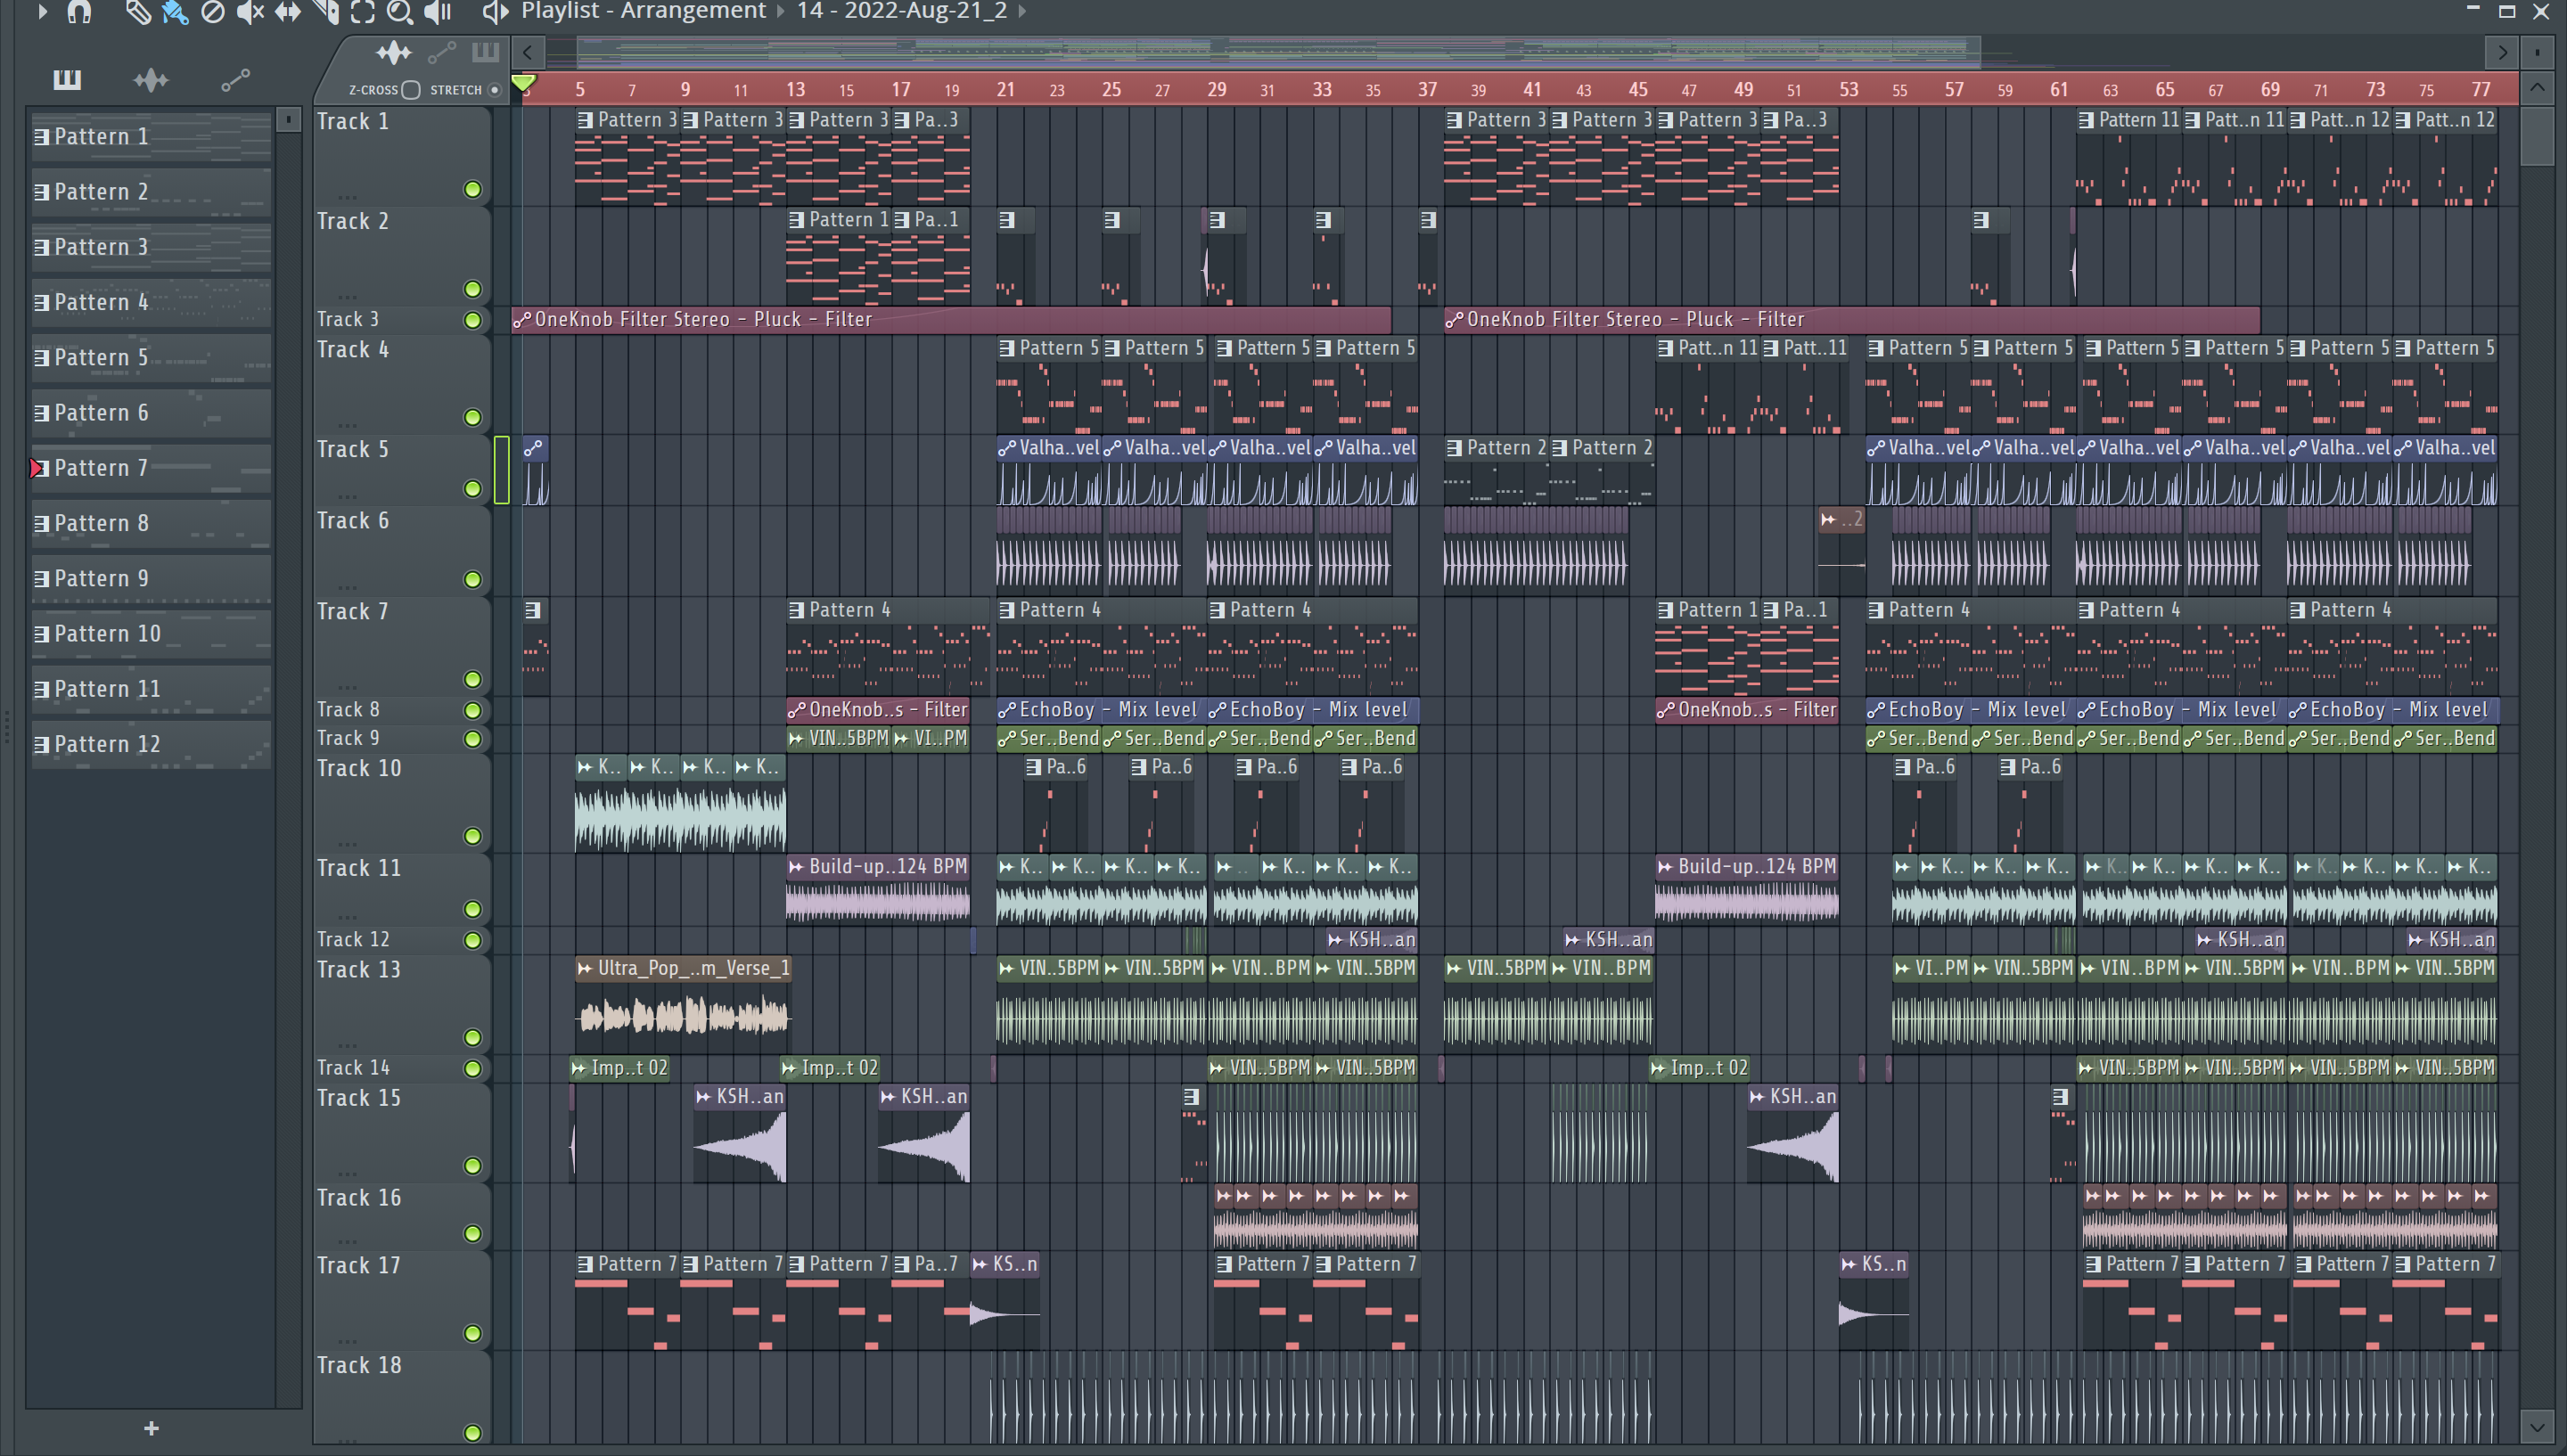Image resolution: width=2567 pixels, height=1456 pixels.
Task: Select the Mute tool
Action: pos(250,12)
